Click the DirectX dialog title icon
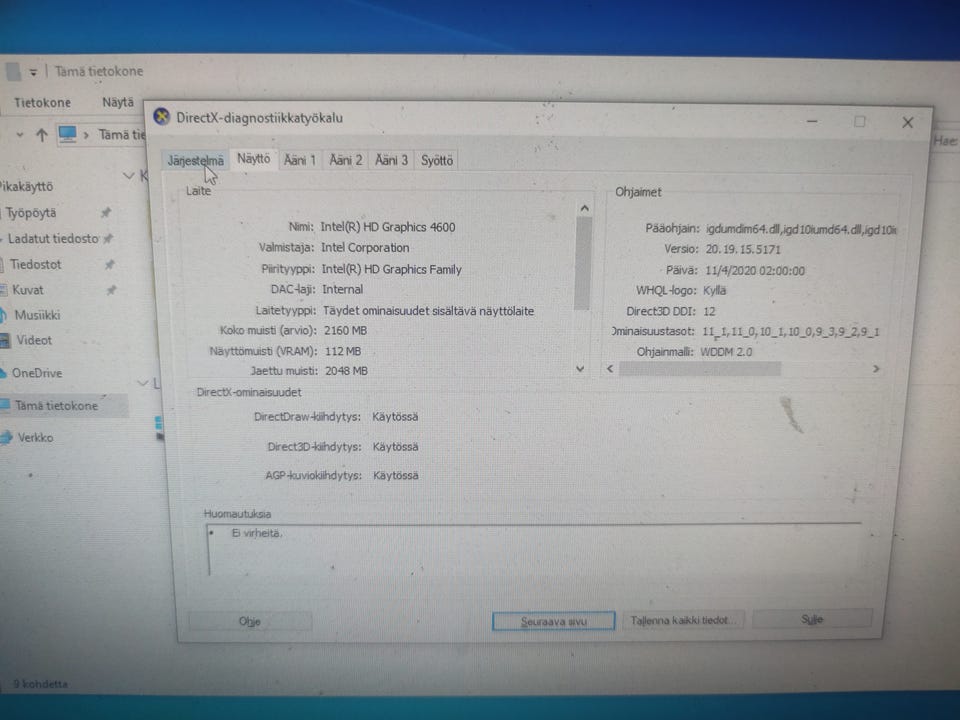960x720 pixels. coord(162,116)
